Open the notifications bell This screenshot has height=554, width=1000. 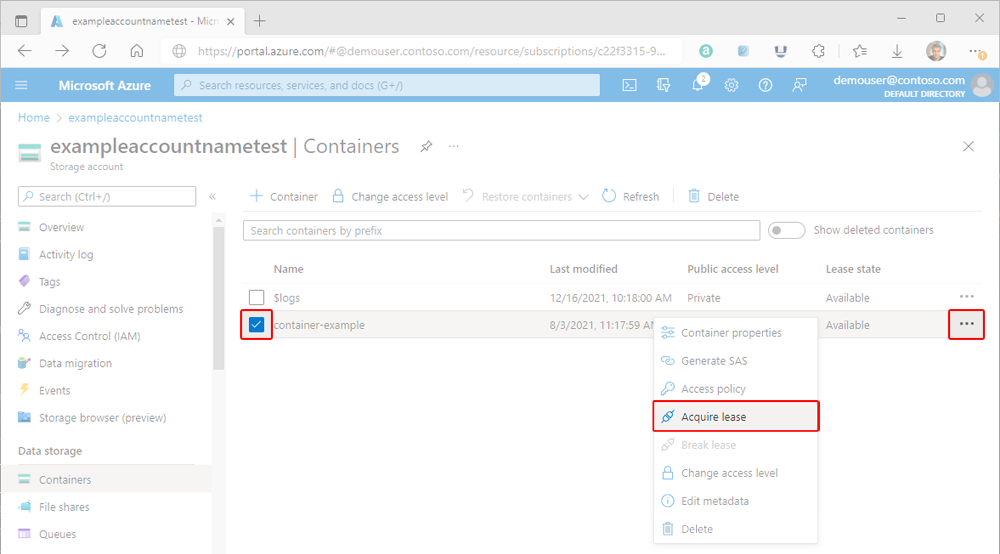click(698, 85)
